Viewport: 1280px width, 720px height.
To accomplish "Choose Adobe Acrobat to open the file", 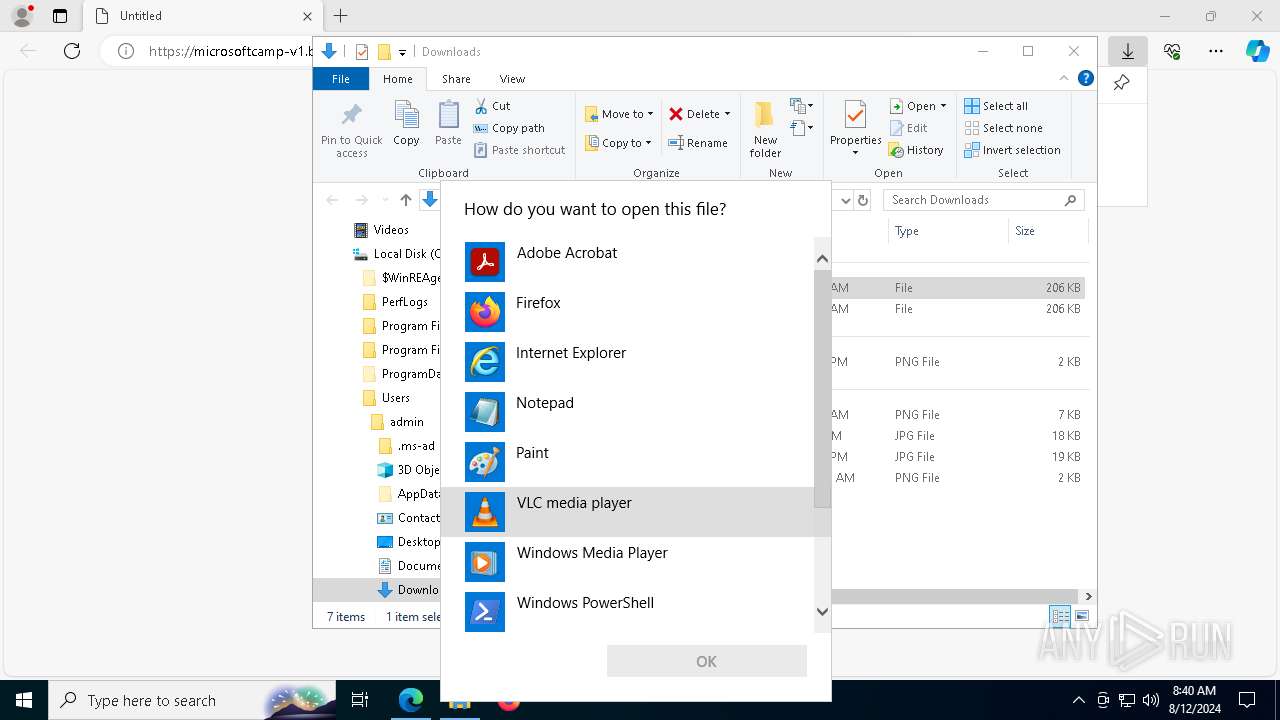I will [x=627, y=262].
